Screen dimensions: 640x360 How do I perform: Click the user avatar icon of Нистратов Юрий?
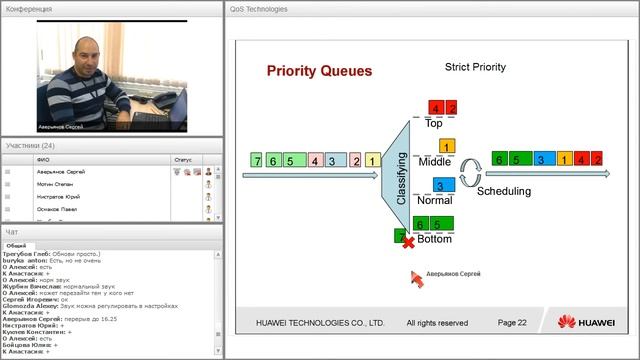209,197
